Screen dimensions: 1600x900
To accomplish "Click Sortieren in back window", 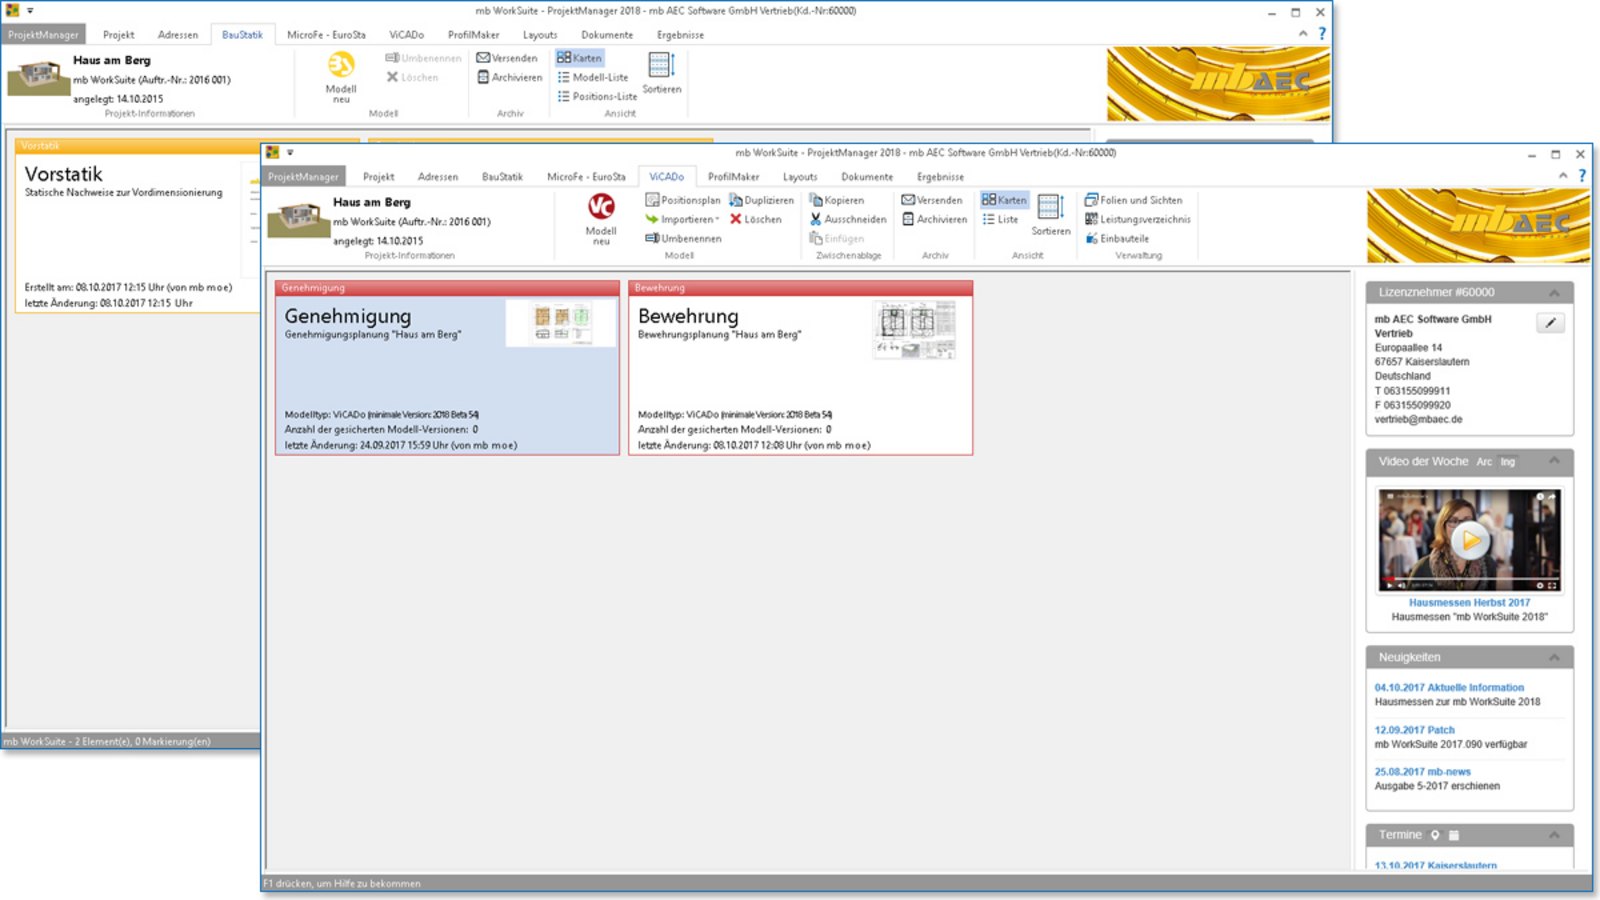I will click(x=661, y=73).
